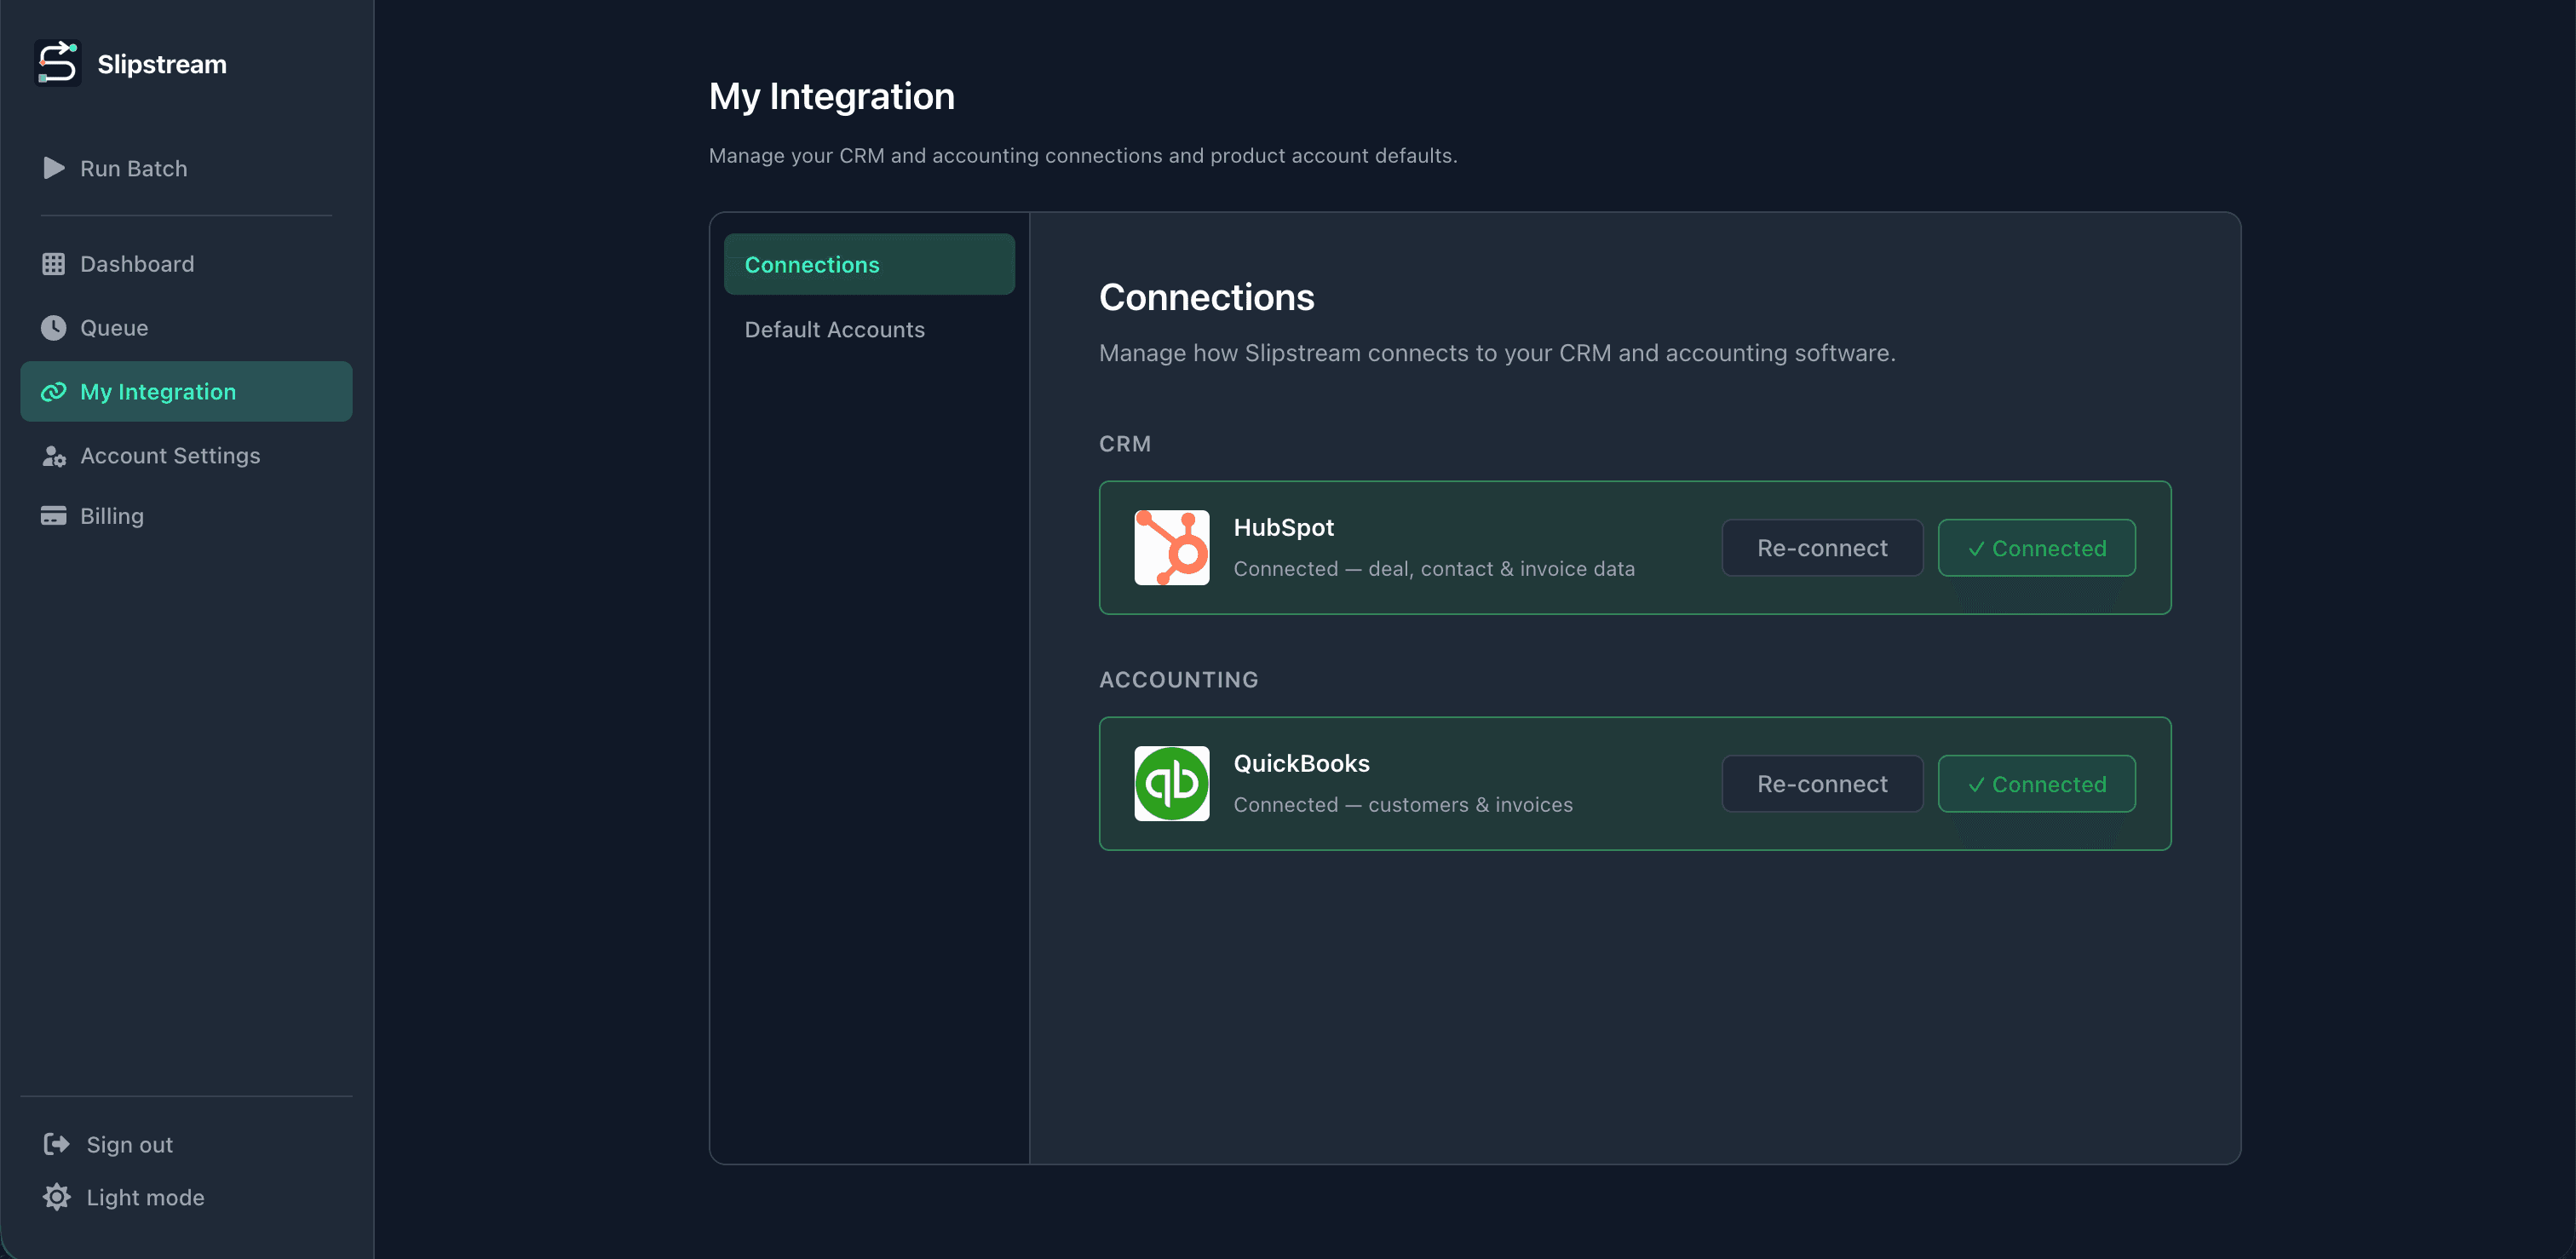Click the Run Batch play icon
This screenshot has width=2576, height=1259.
coord(54,168)
